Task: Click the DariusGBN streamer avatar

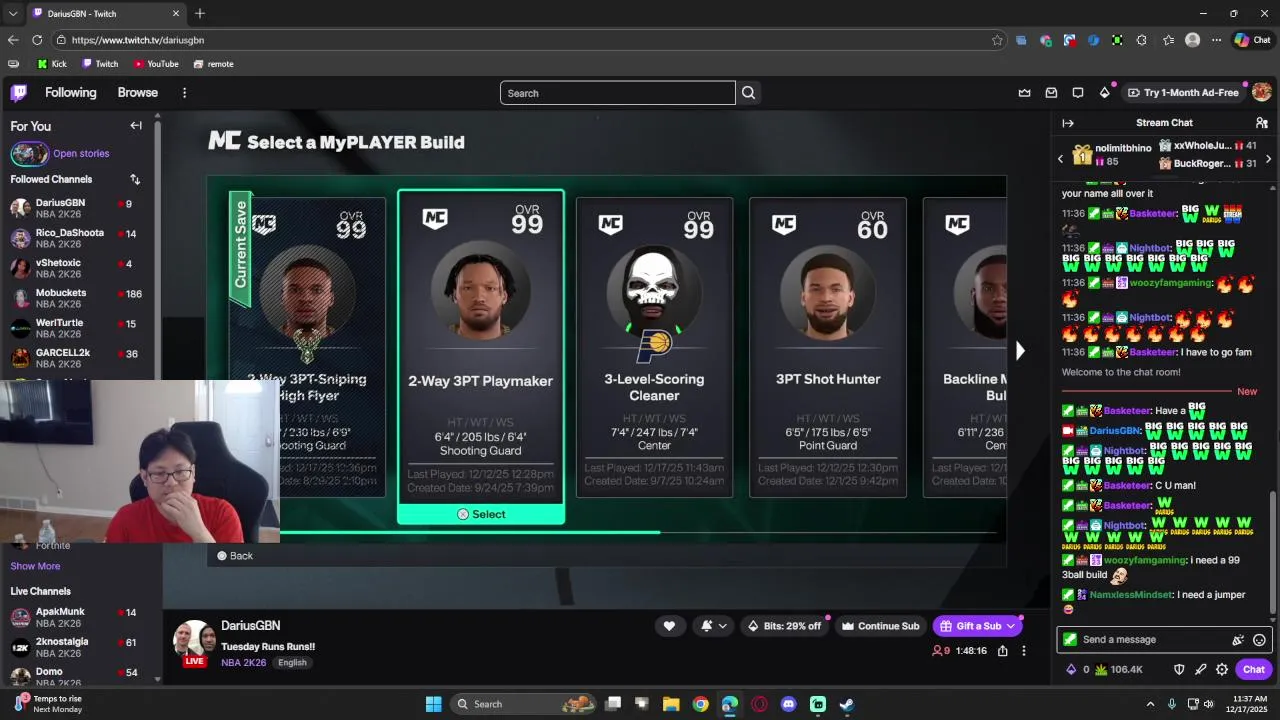Action: (194, 640)
